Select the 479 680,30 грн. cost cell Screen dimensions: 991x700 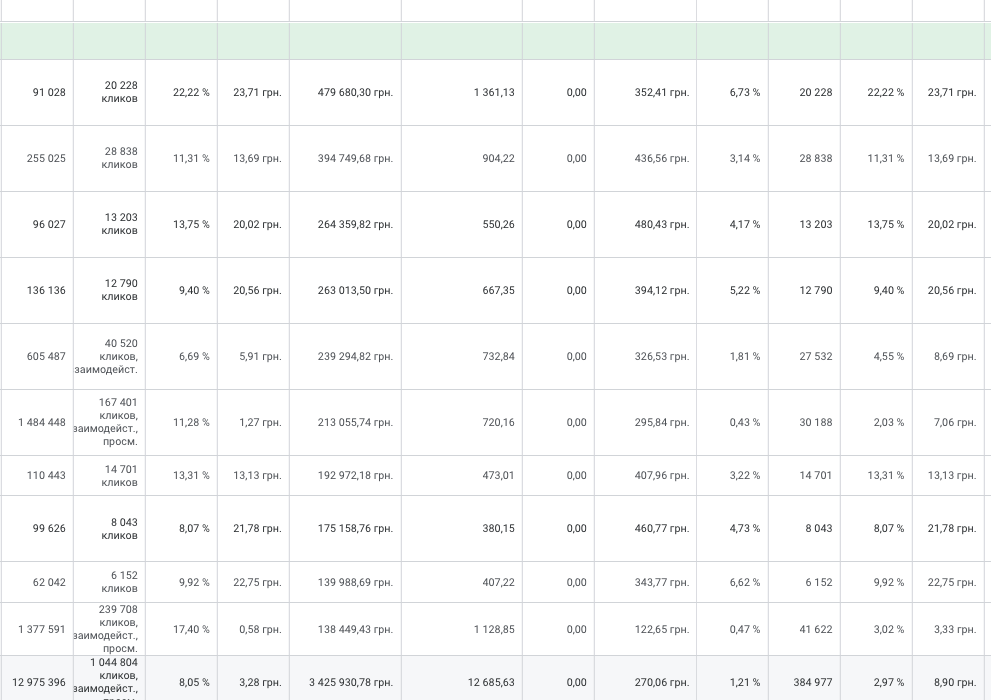click(x=355, y=92)
